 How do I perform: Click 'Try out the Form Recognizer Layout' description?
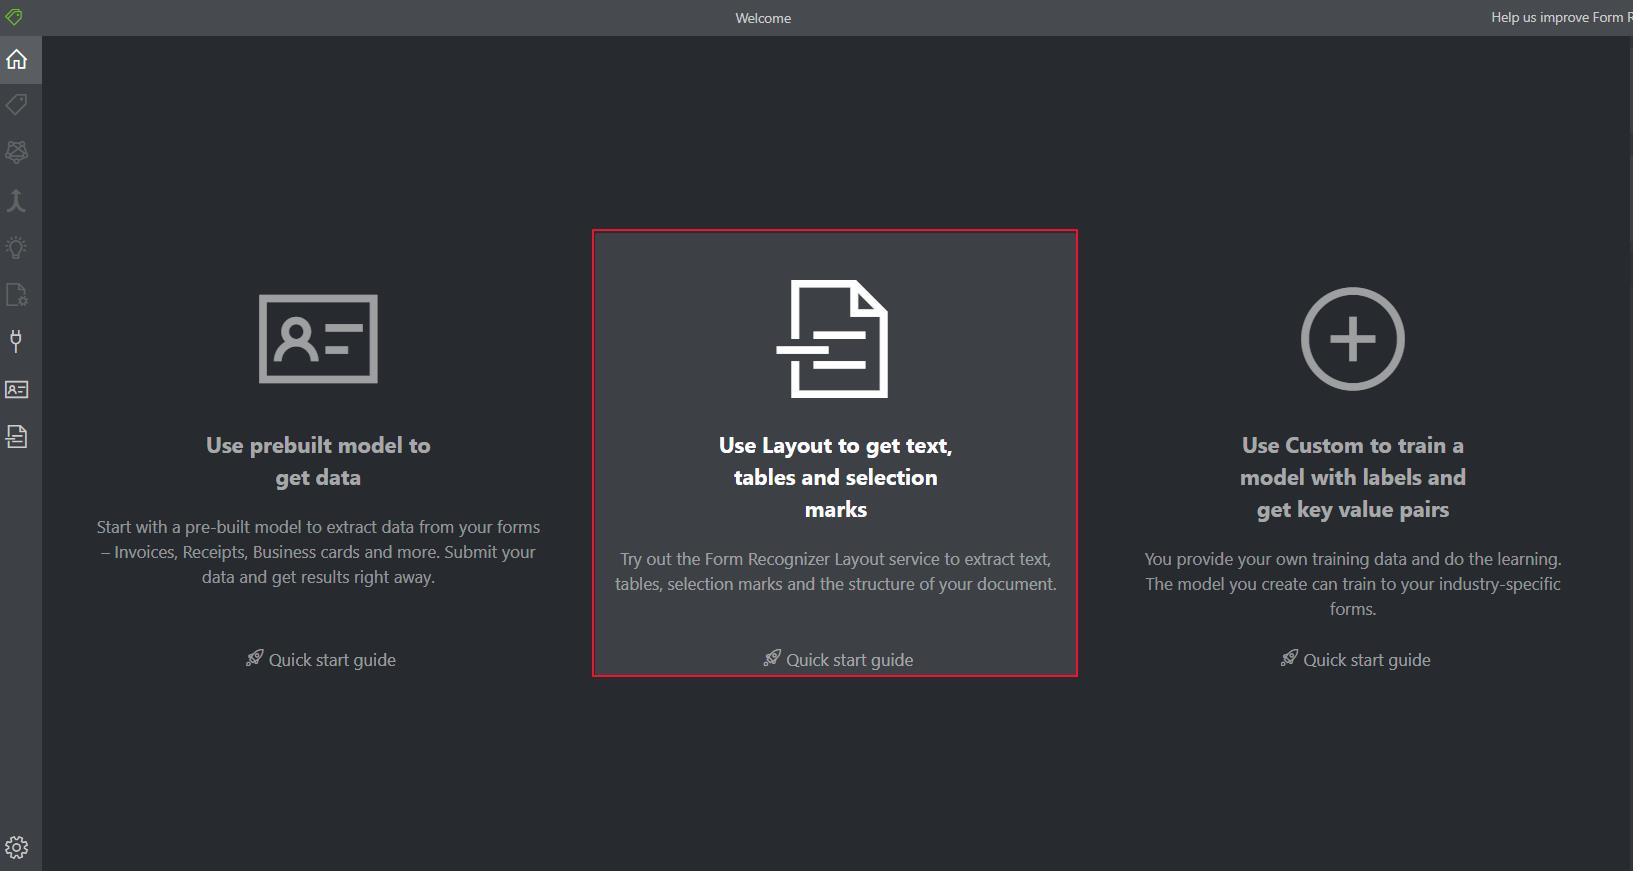pyautogui.click(x=835, y=572)
